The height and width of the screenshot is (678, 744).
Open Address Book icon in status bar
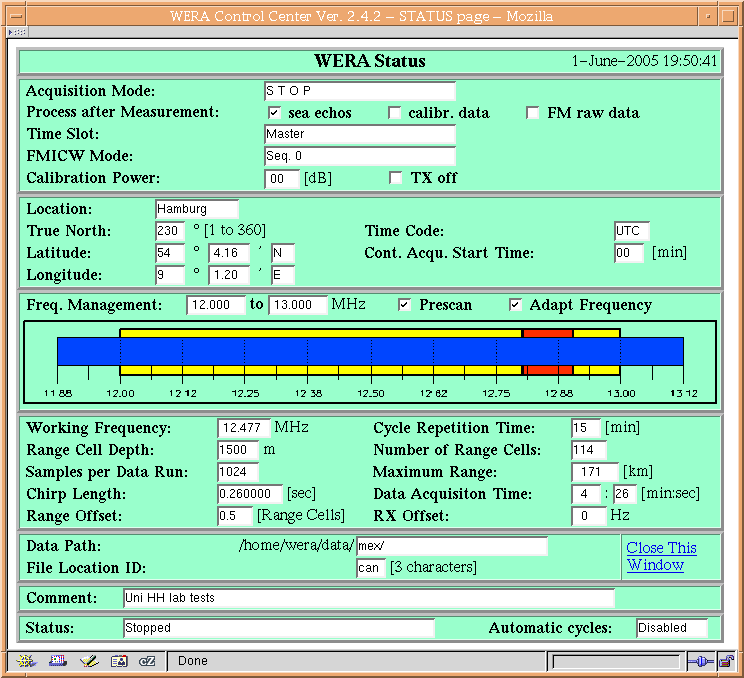click(x=119, y=660)
